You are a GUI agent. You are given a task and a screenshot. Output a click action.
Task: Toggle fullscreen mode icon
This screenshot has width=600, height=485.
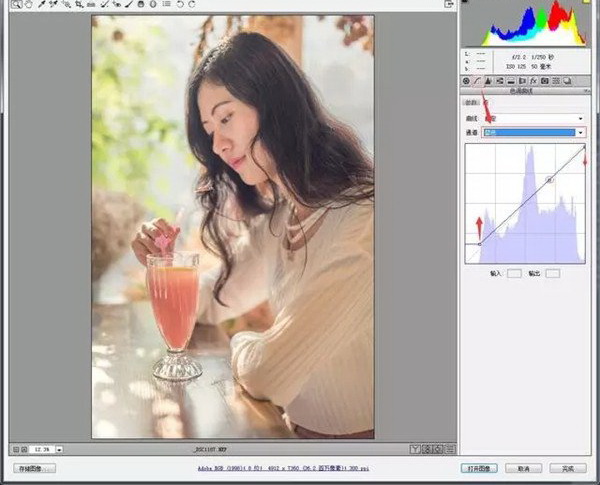point(446,5)
